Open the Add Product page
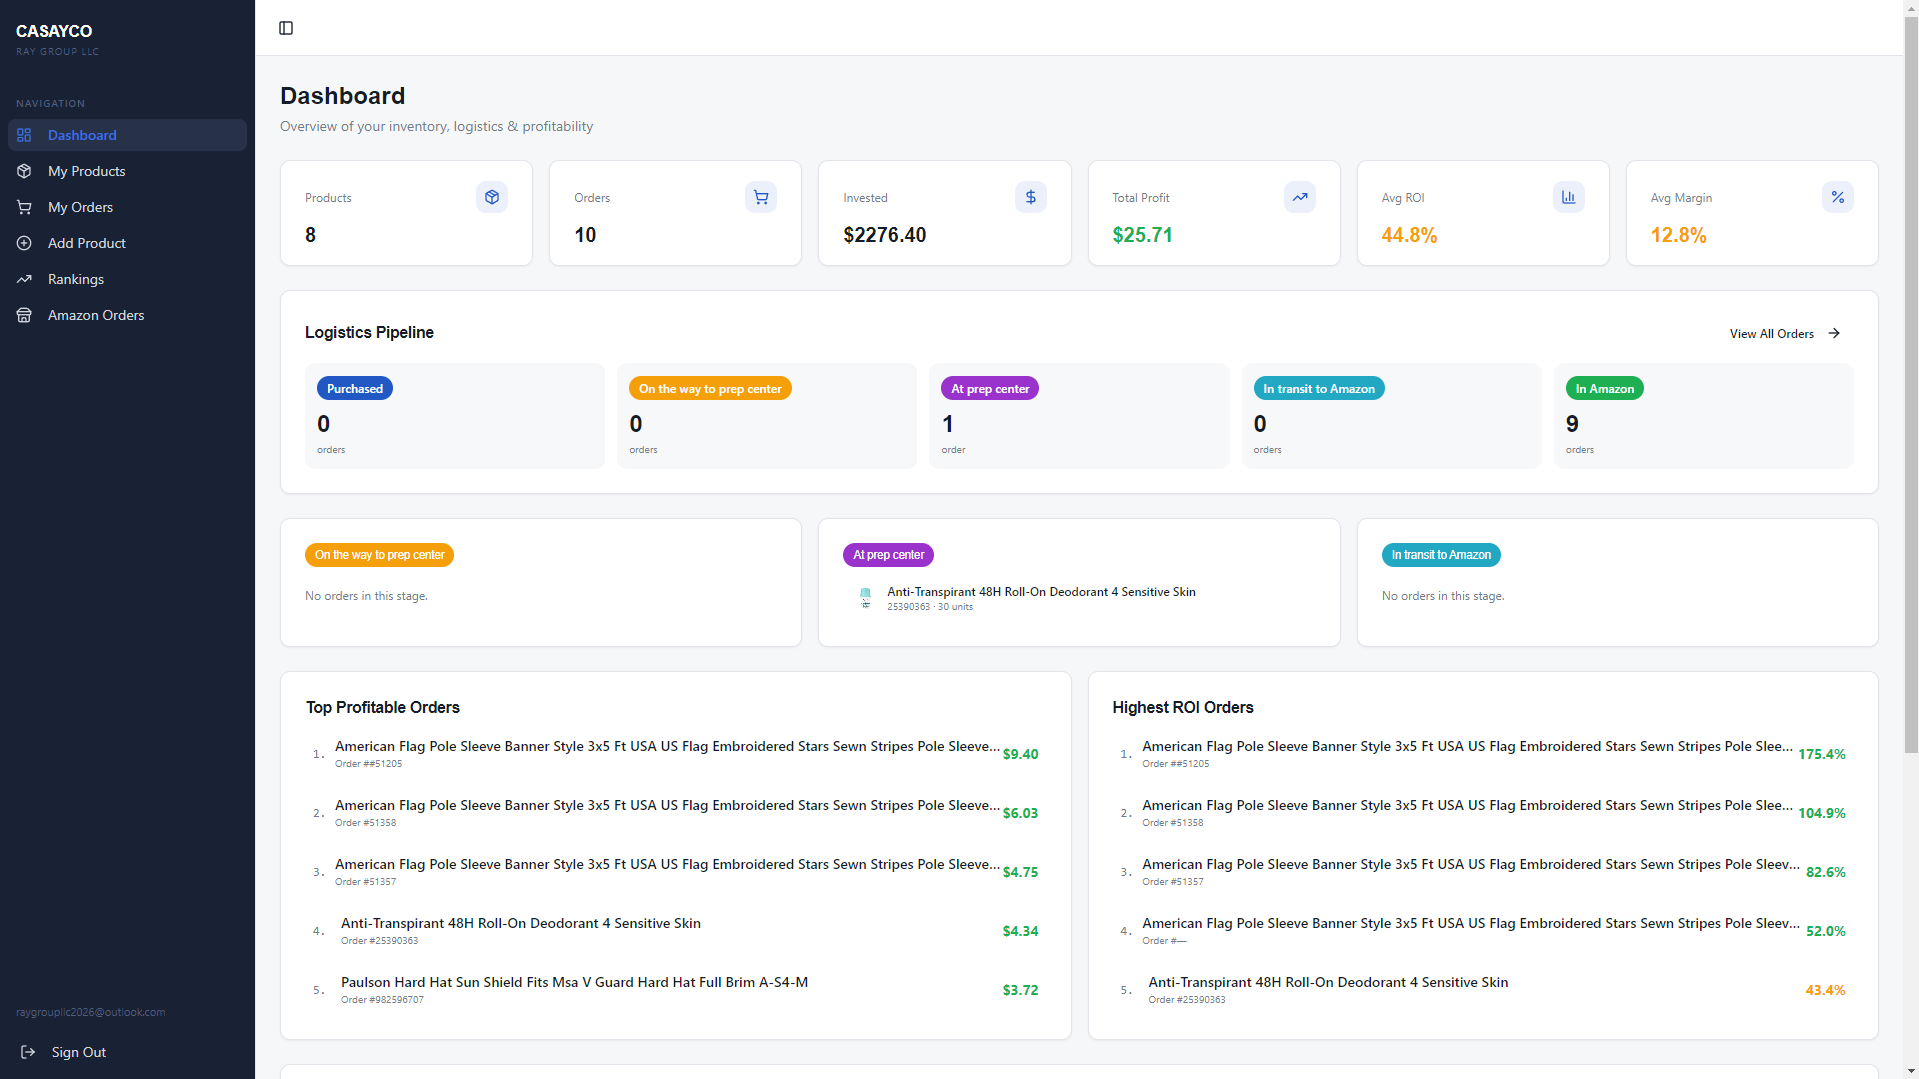The width and height of the screenshot is (1919, 1079). pos(127,243)
